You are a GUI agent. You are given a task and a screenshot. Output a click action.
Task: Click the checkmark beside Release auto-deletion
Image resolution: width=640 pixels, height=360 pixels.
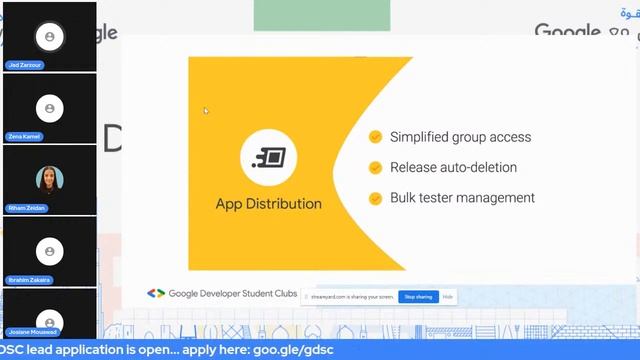375,167
